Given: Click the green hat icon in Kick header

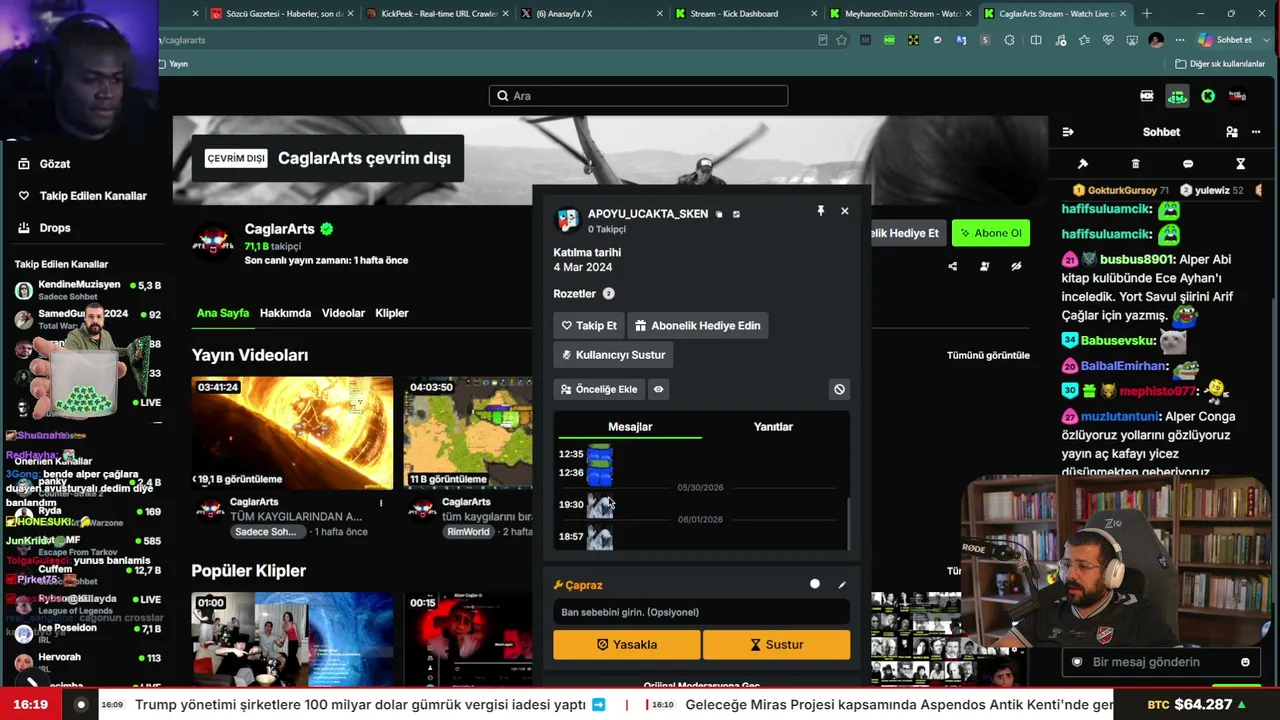Looking at the screenshot, I should coord(1177,96).
